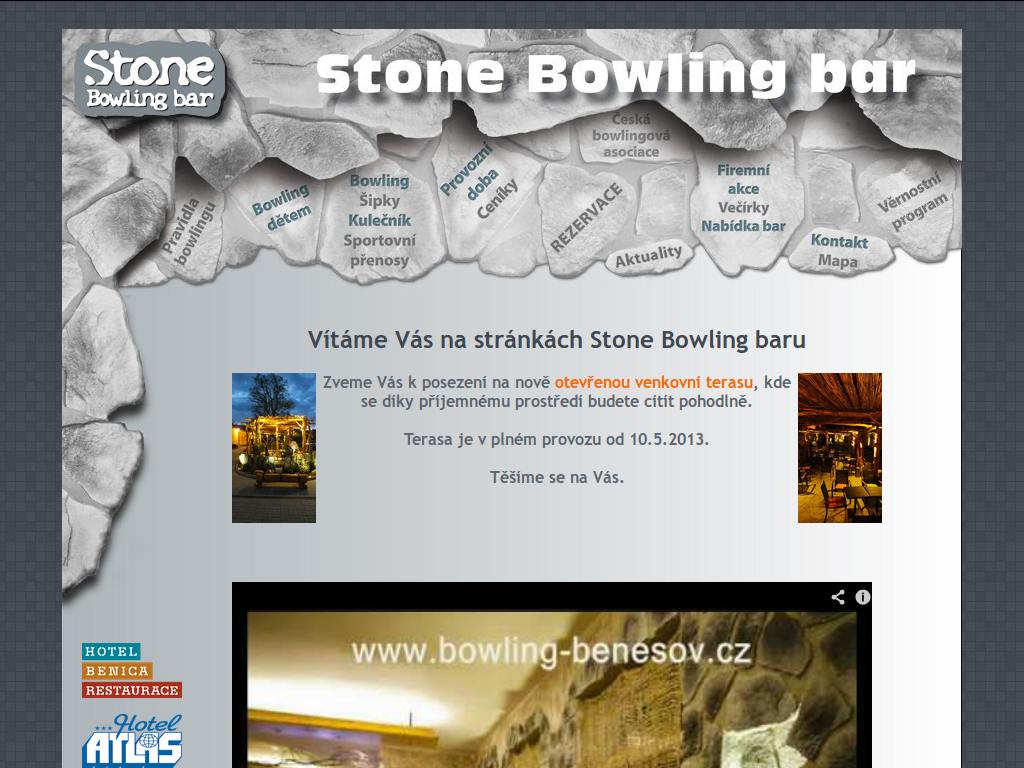Open the Hotel Atlas logo
The height and width of the screenshot is (768, 1024).
(132, 741)
